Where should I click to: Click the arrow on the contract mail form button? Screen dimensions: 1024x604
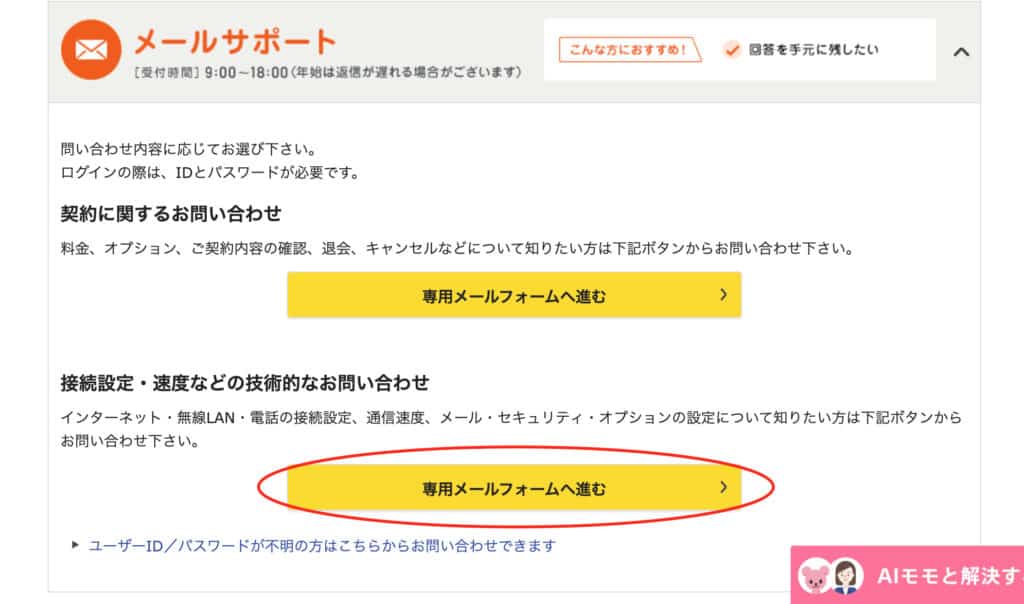(723, 294)
